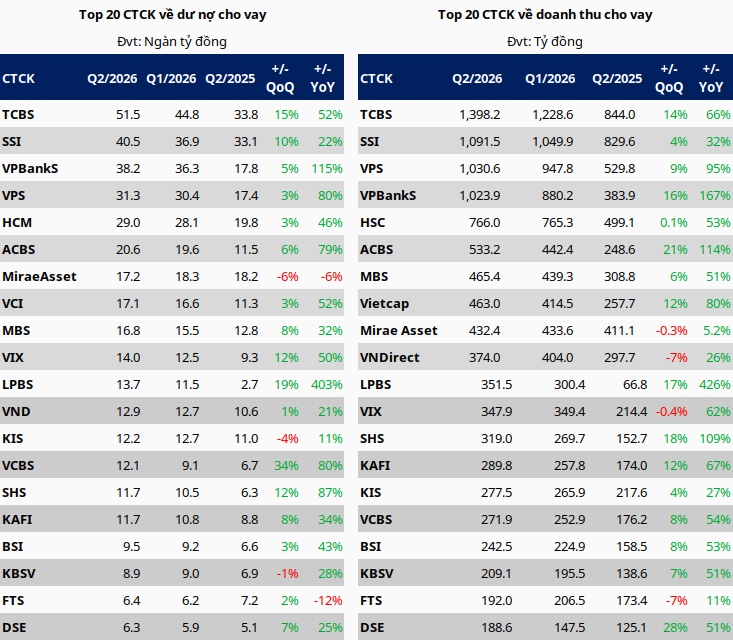The height and width of the screenshot is (640, 733).
Task: Select the title 'Top 20 CTCK về doanh thu cho vay'
Action: [545, 15]
